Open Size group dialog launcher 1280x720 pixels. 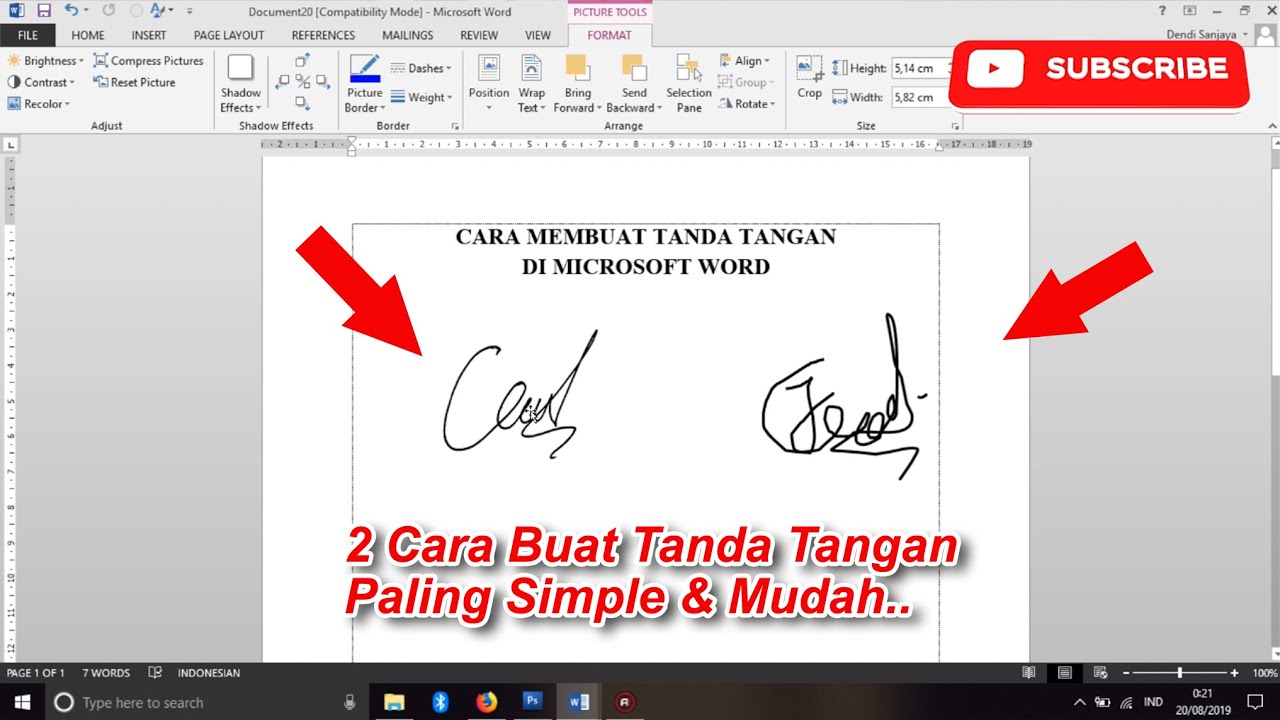click(x=955, y=126)
